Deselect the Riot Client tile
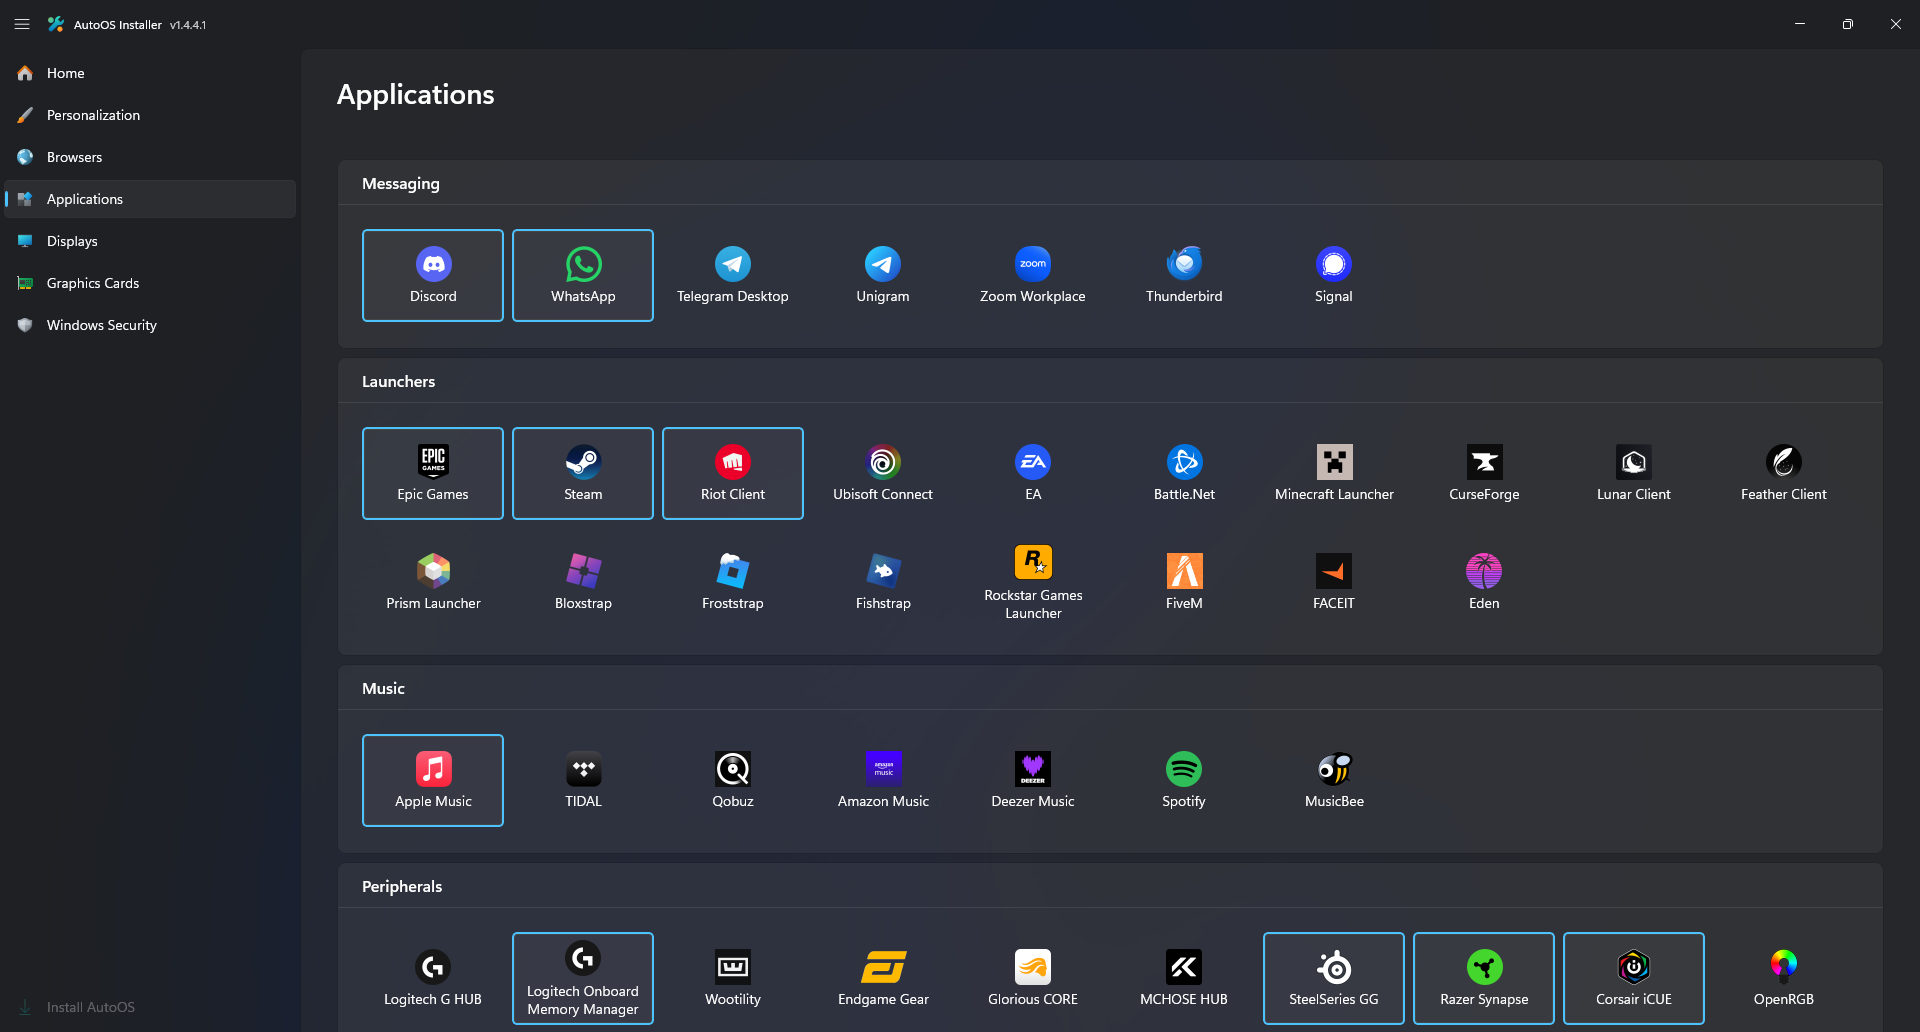Image resolution: width=1920 pixels, height=1032 pixels. [x=733, y=473]
